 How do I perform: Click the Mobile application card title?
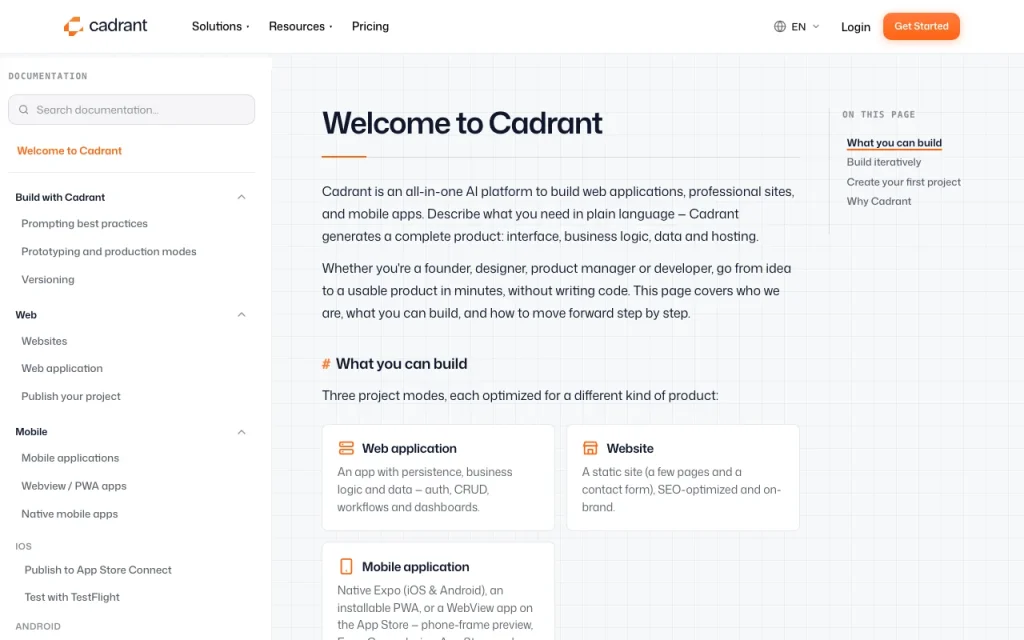click(415, 567)
